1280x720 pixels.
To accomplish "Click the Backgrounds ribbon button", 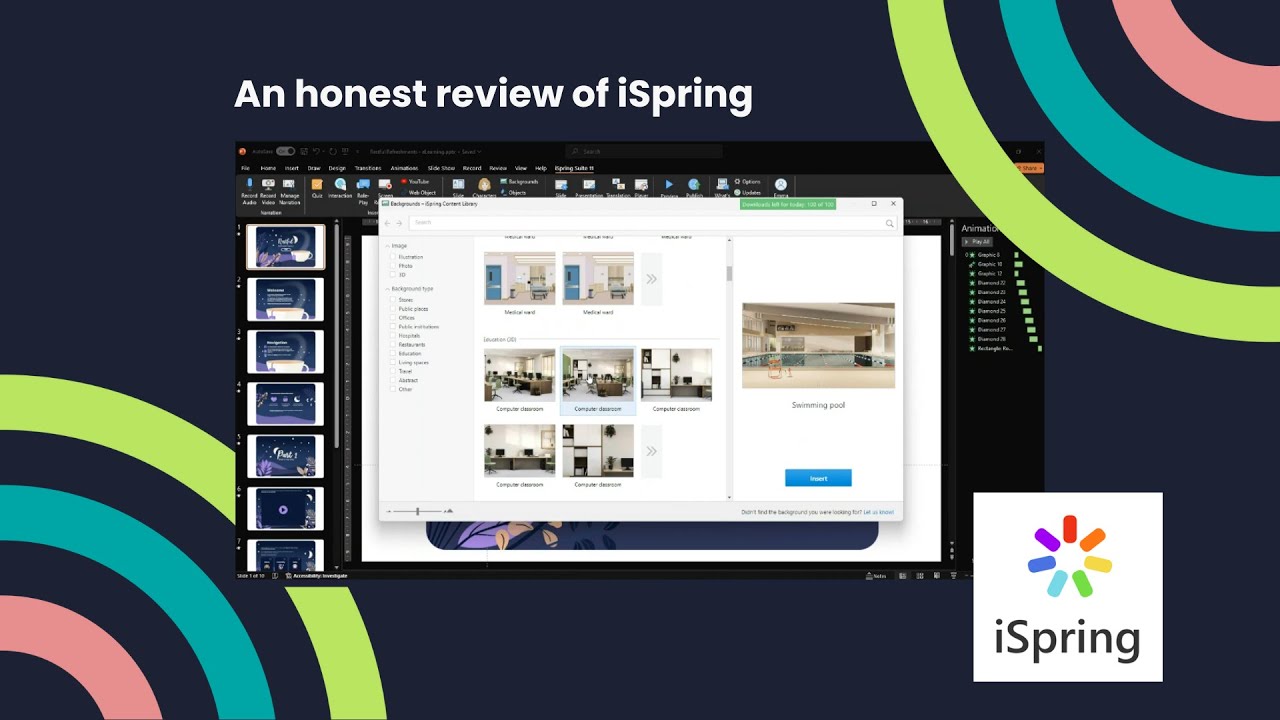I will click(519, 182).
